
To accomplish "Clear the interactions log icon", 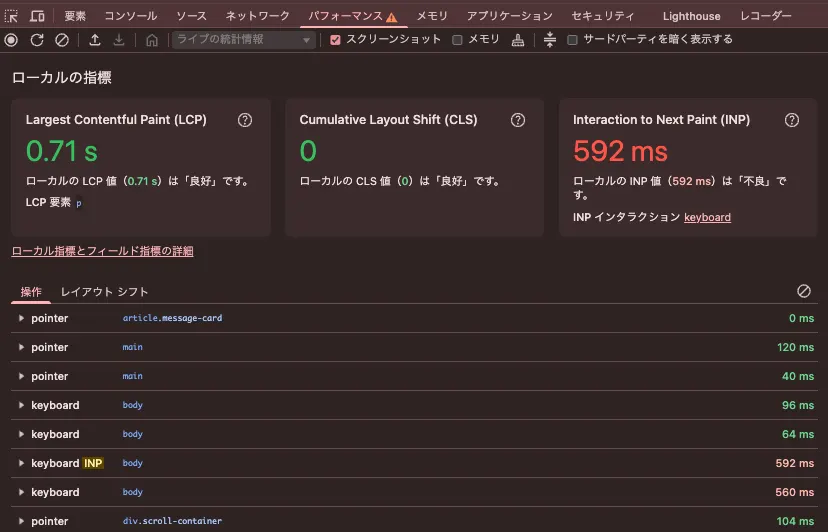I will [804, 291].
